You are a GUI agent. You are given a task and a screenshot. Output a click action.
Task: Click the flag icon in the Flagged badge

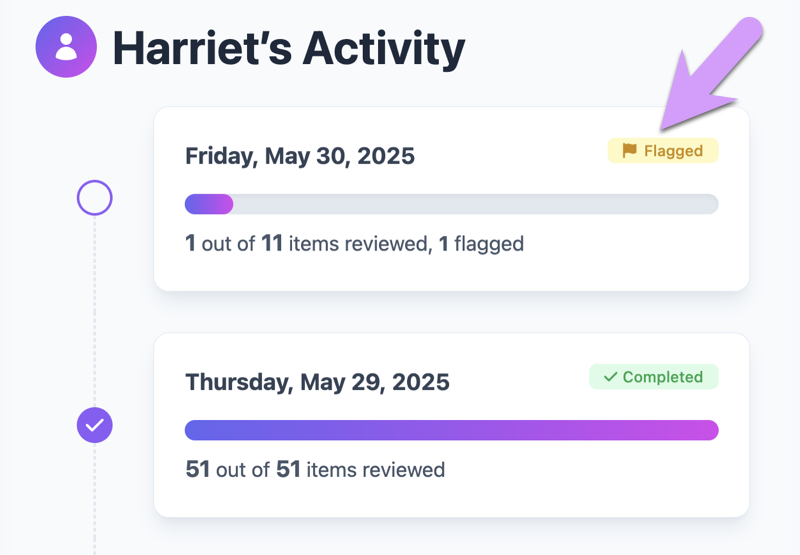pos(629,151)
